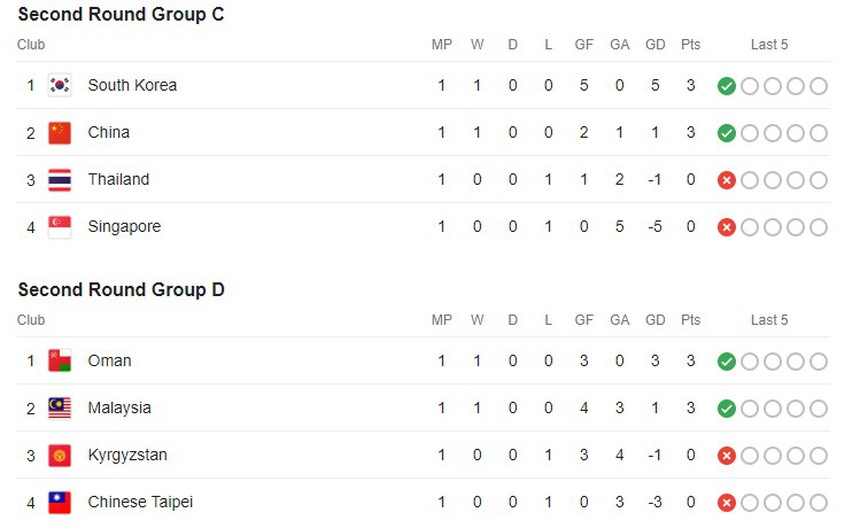Image resolution: width=860 pixels, height=528 pixels.
Task: Click the Second Round Group D heading
Action: pos(121,290)
